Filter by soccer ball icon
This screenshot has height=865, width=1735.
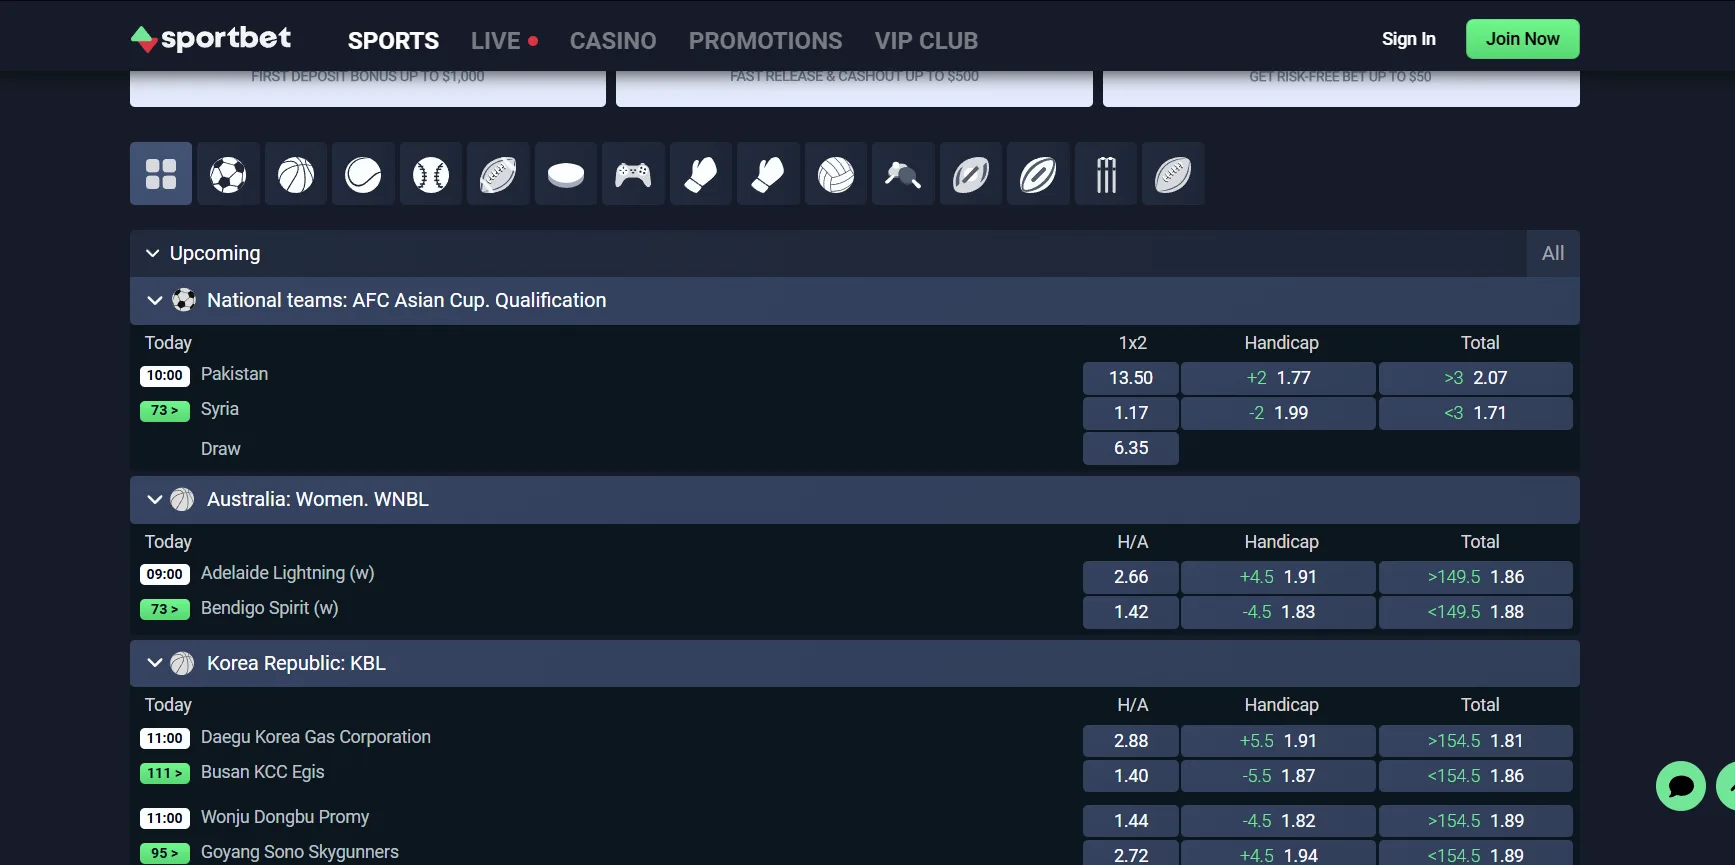pos(228,174)
